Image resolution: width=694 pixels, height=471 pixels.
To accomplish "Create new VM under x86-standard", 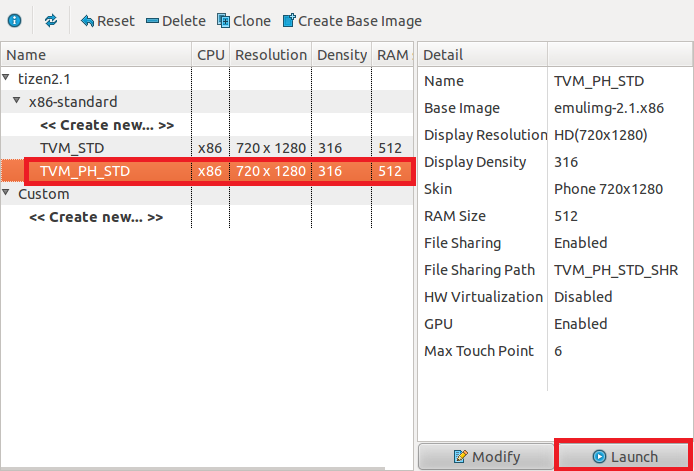I will pos(107,125).
